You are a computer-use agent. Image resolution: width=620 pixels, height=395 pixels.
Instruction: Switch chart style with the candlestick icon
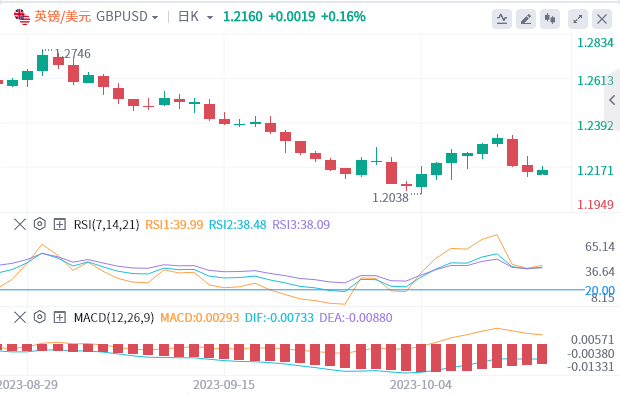(550, 19)
